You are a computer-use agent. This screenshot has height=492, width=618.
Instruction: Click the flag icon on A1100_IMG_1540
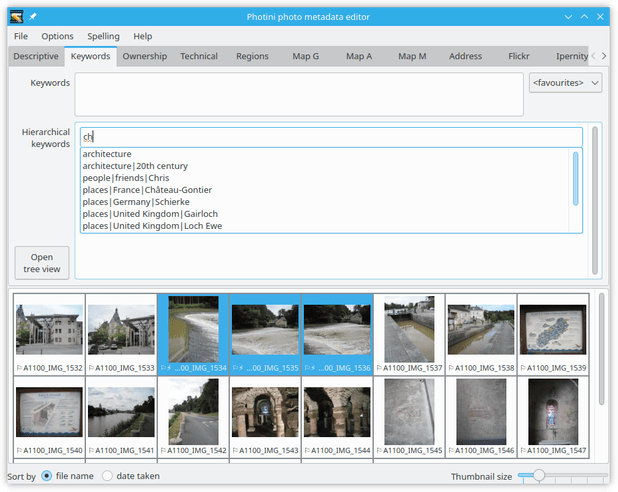19,450
